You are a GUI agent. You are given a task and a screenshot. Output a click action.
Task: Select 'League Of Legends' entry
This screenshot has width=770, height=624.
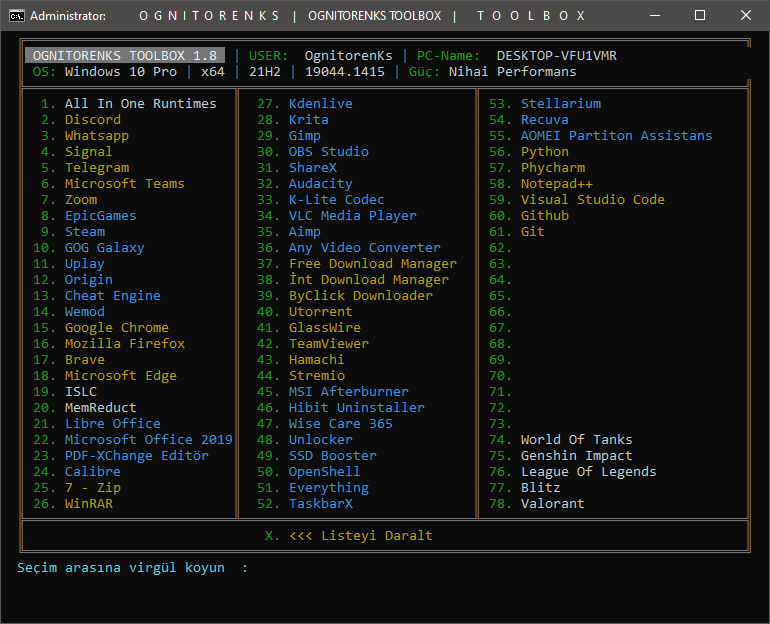588,472
